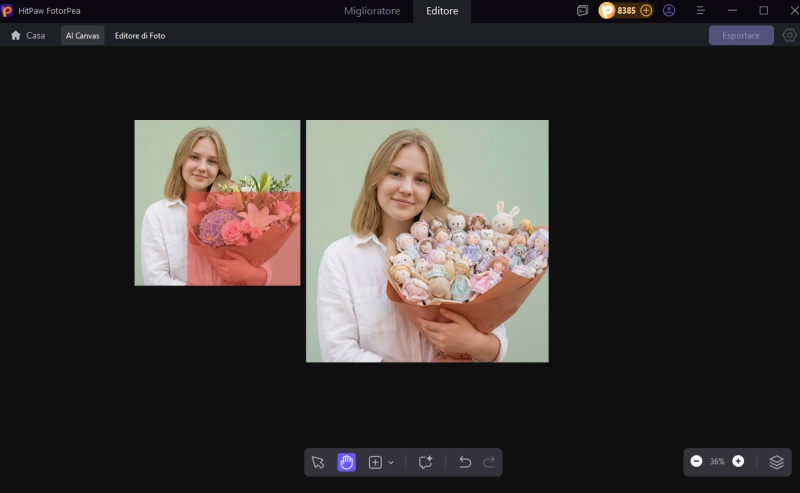Open the AI chat sparkle tool
This screenshot has width=800, height=493.
click(x=425, y=462)
